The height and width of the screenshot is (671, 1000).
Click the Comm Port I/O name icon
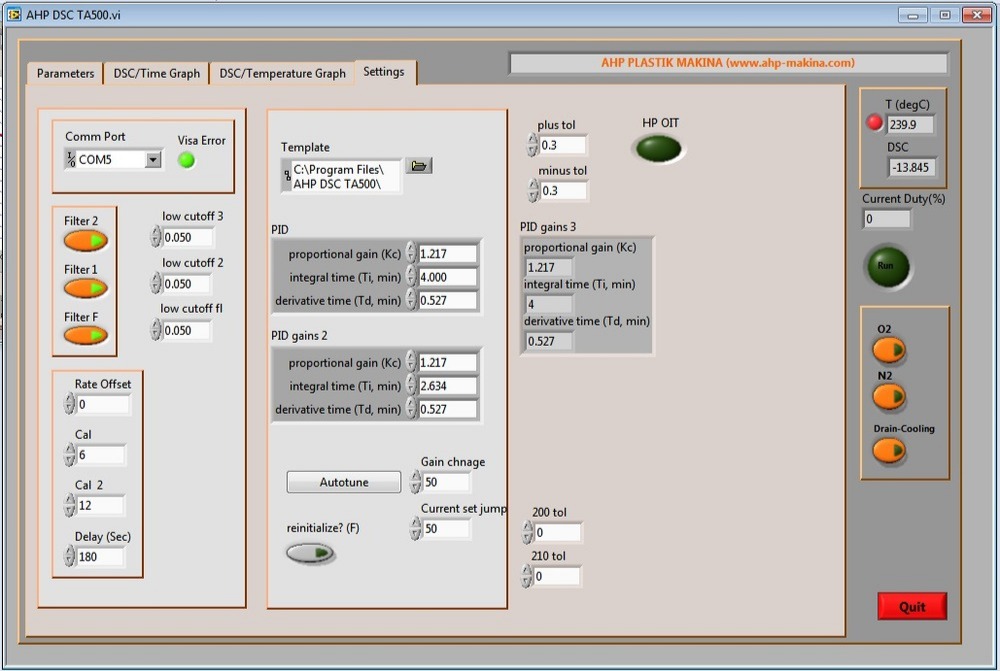click(x=71, y=159)
